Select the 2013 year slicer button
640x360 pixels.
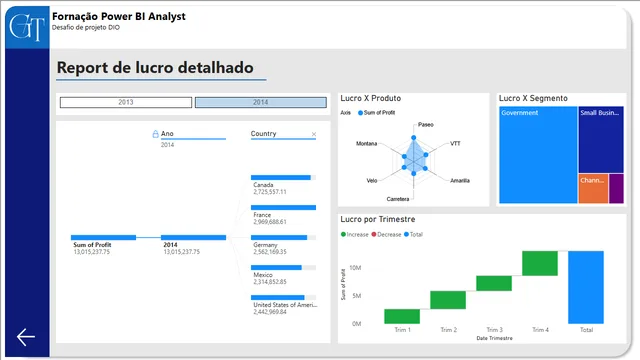[x=126, y=102]
